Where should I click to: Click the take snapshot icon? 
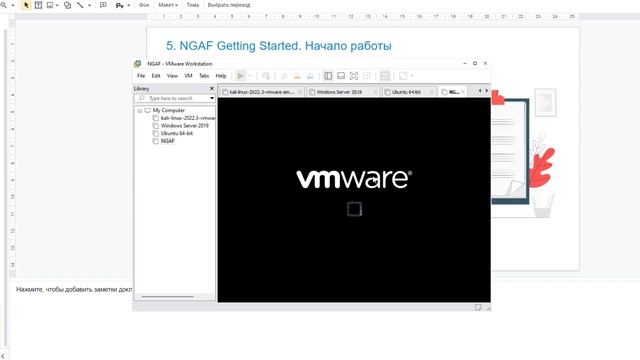click(x=284, y=76)
